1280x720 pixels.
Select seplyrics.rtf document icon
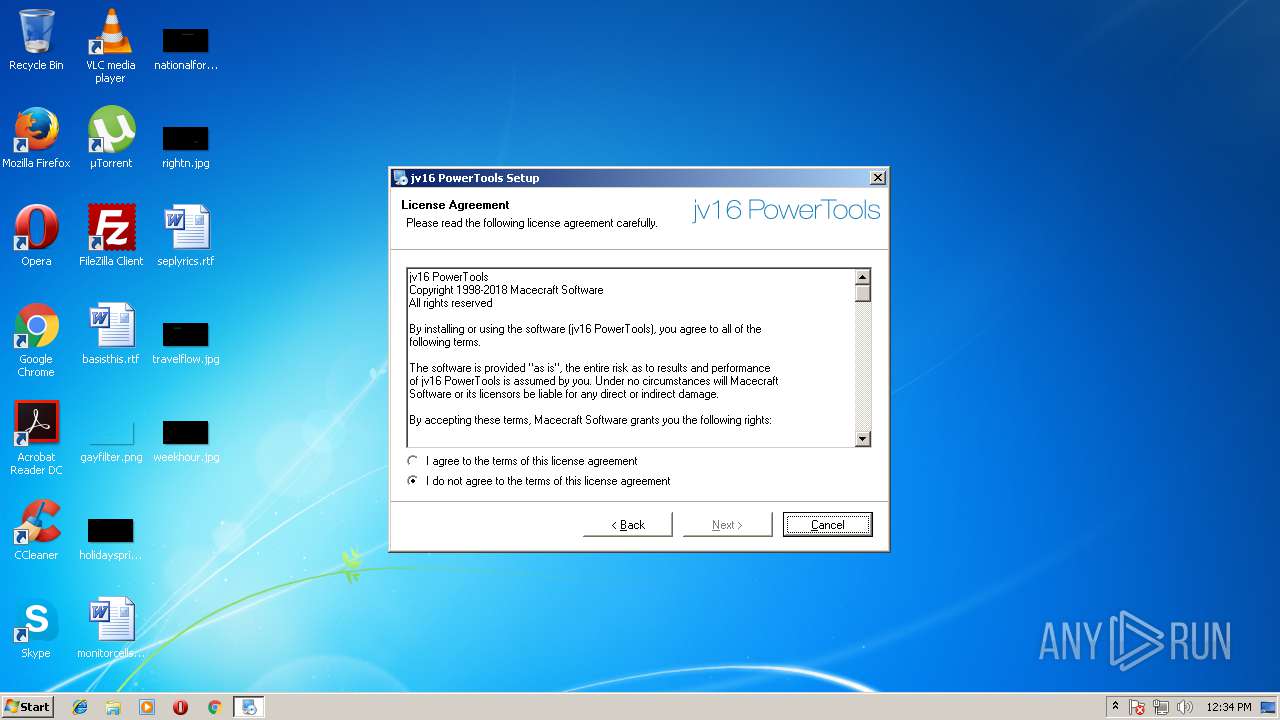pos(186,236)
